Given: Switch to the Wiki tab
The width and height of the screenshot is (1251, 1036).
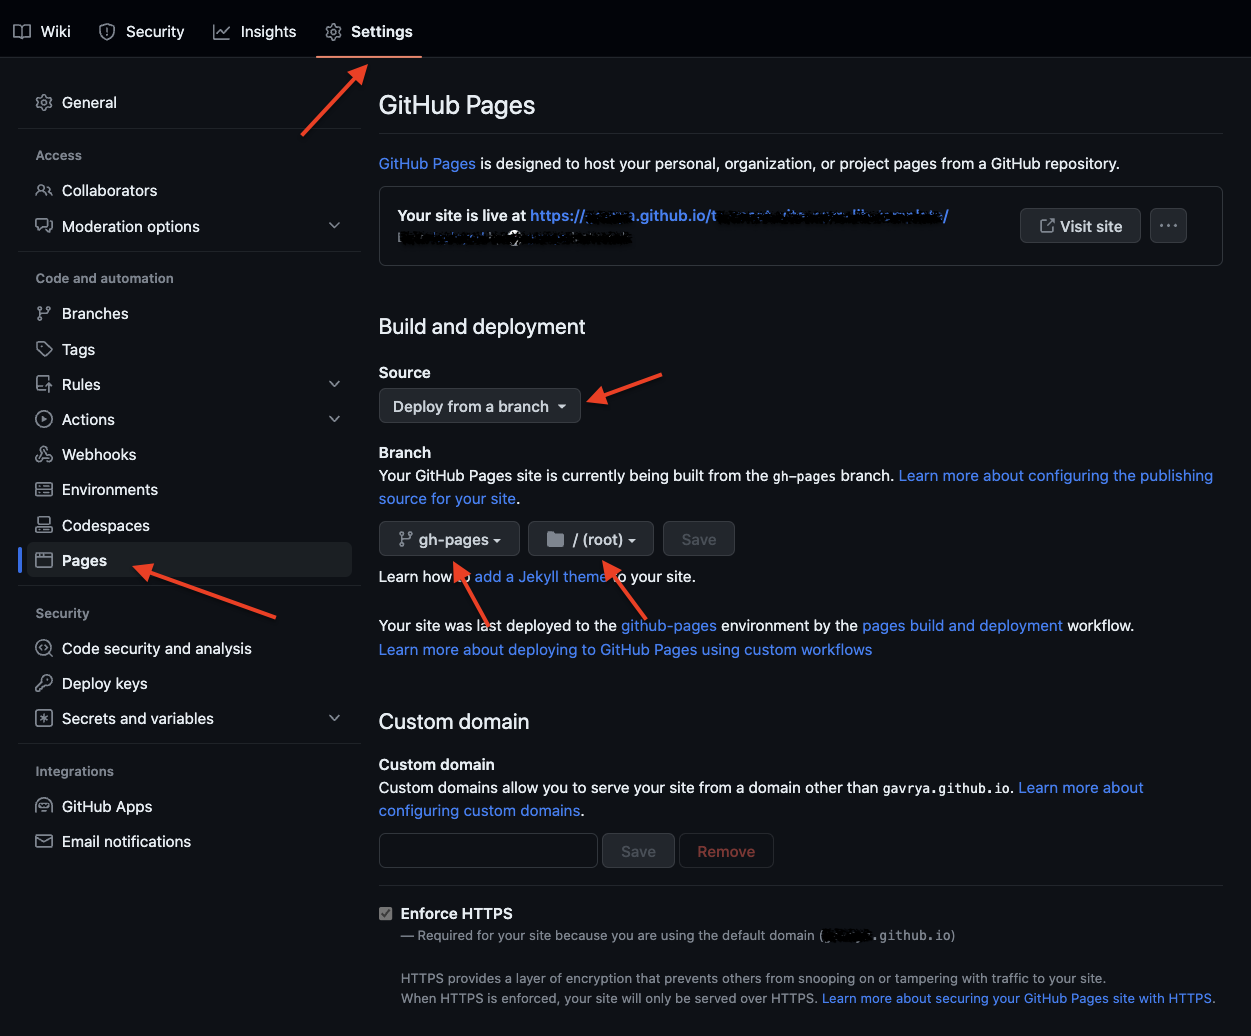Looking at the screenshot, I should pos(42,32).
